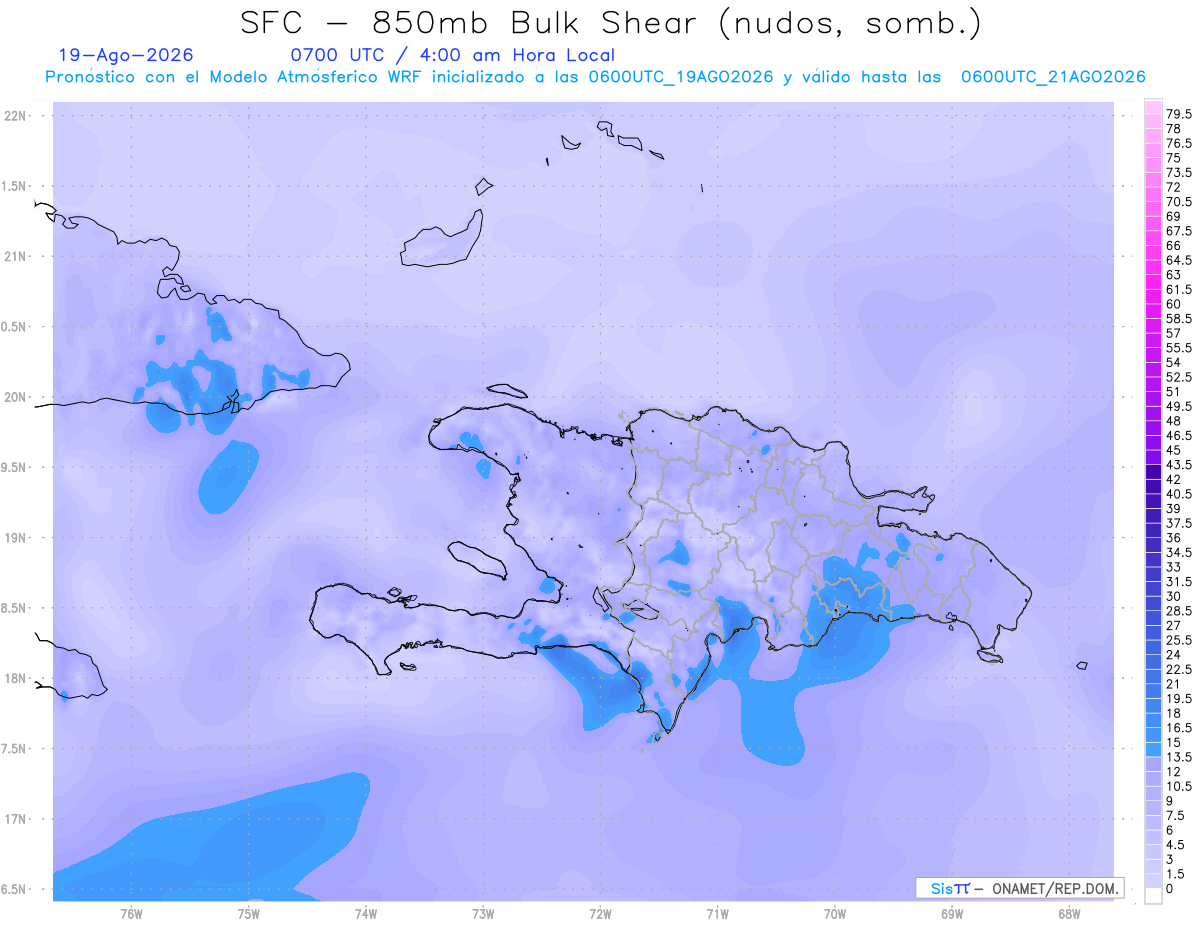
Task: Click the '69W' longitude label
Action: point(952,914)
